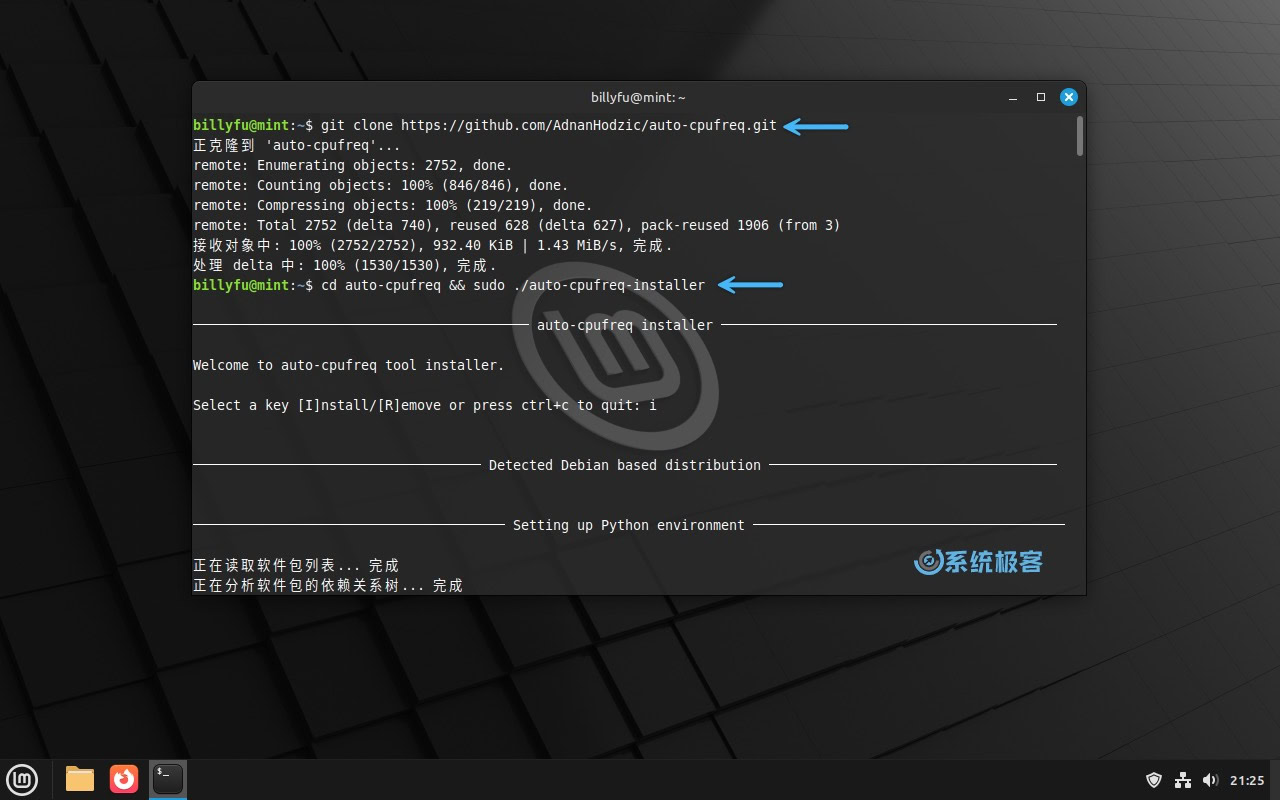
Task: Click the terminal title bar 'billyfu@mint: ~'
Action: point(638,97)
